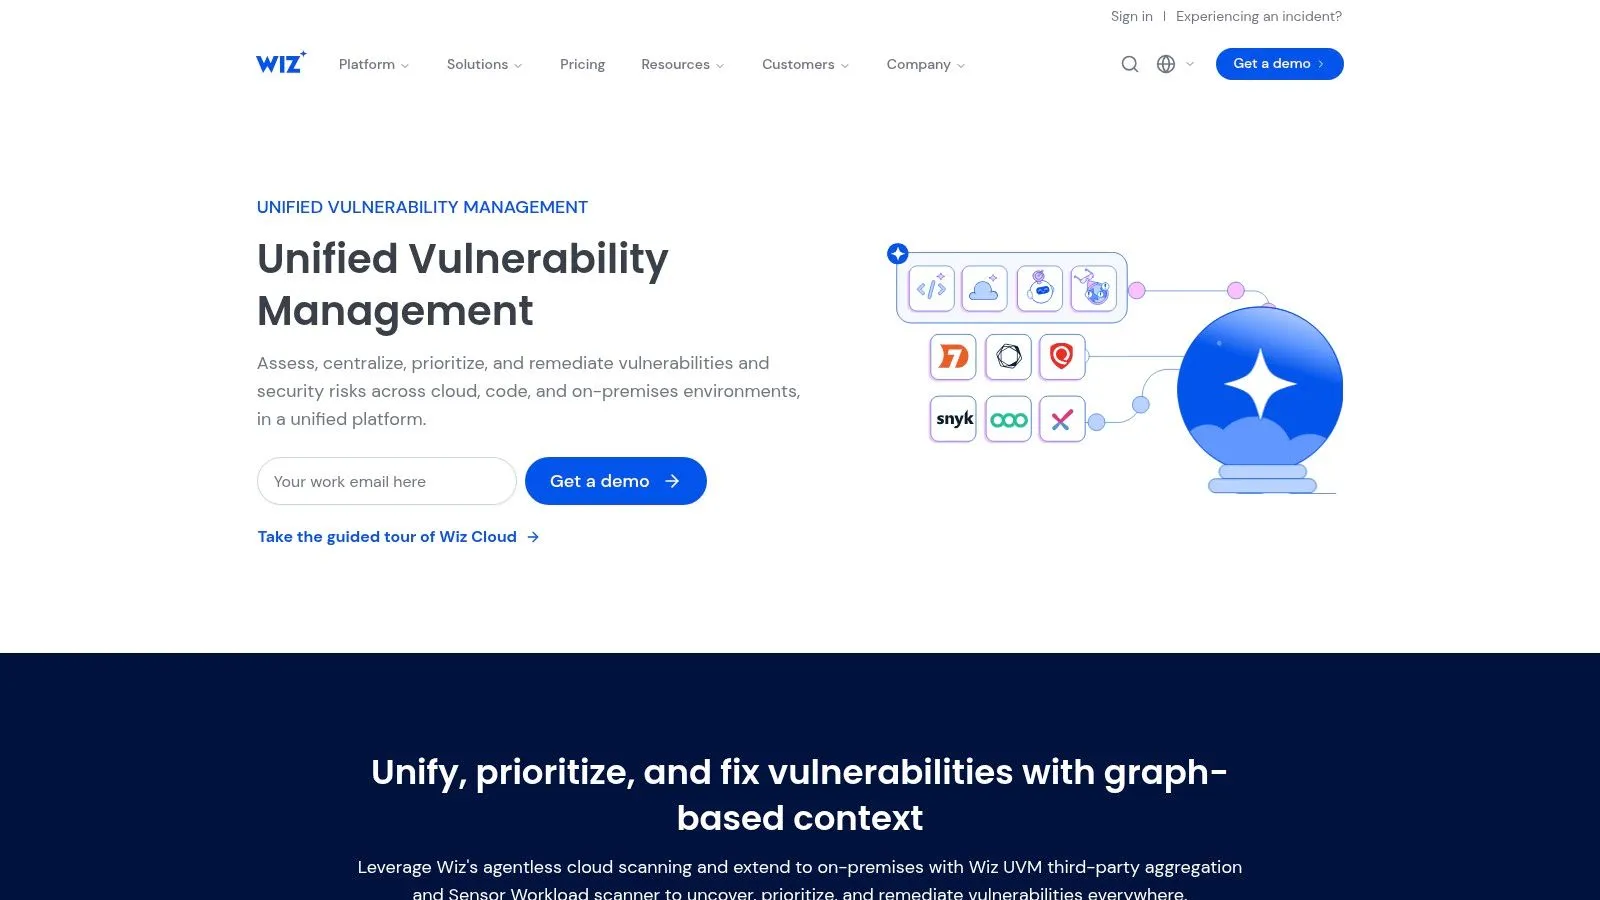Focus the Your work email here field
Viewport: 1600px width, 900px height.
click(x=387, y=481)
